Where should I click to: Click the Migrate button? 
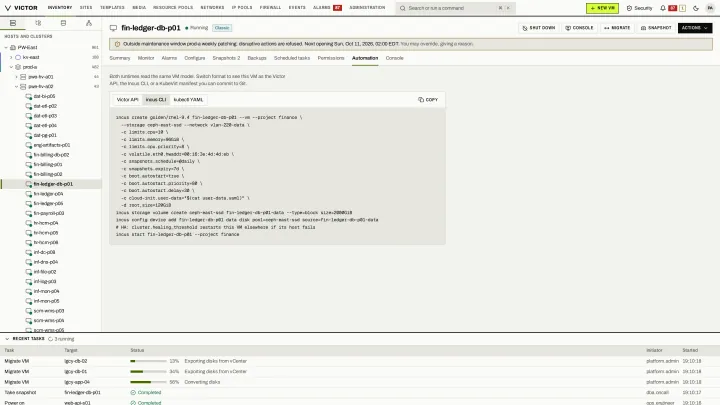(x=617, y=28)
